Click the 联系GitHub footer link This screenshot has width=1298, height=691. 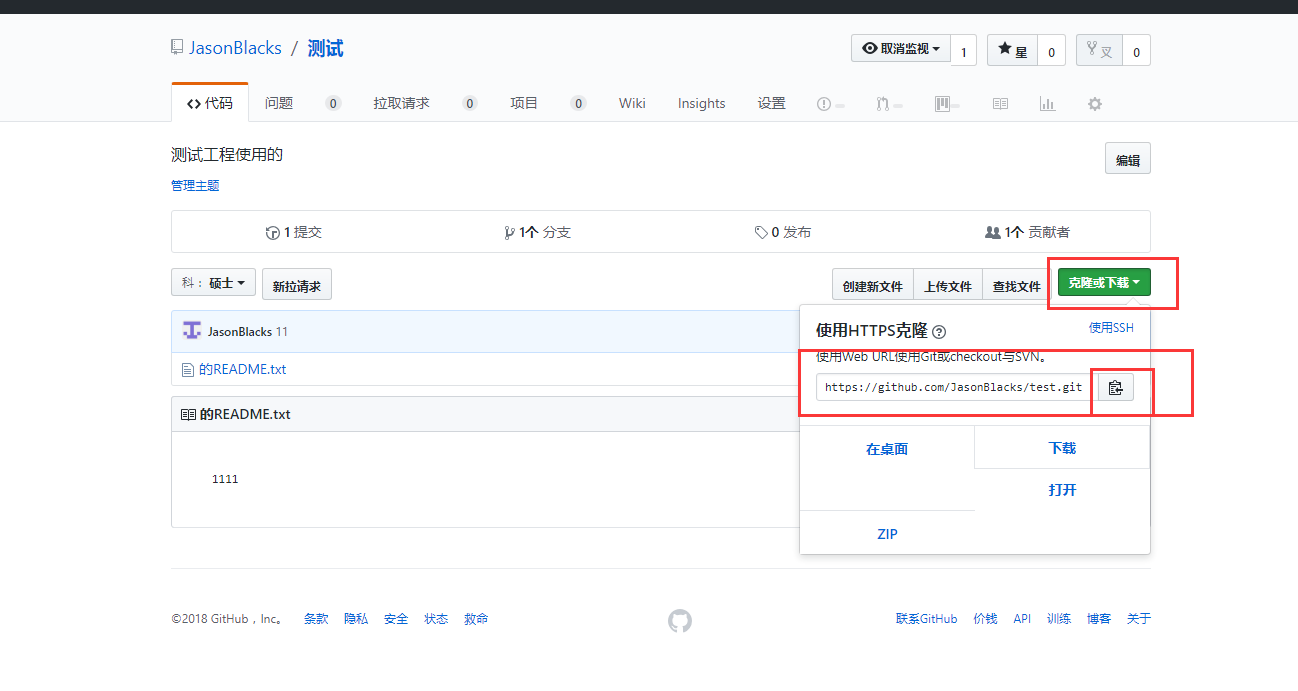pyautogui.click(x=927, y=619)
